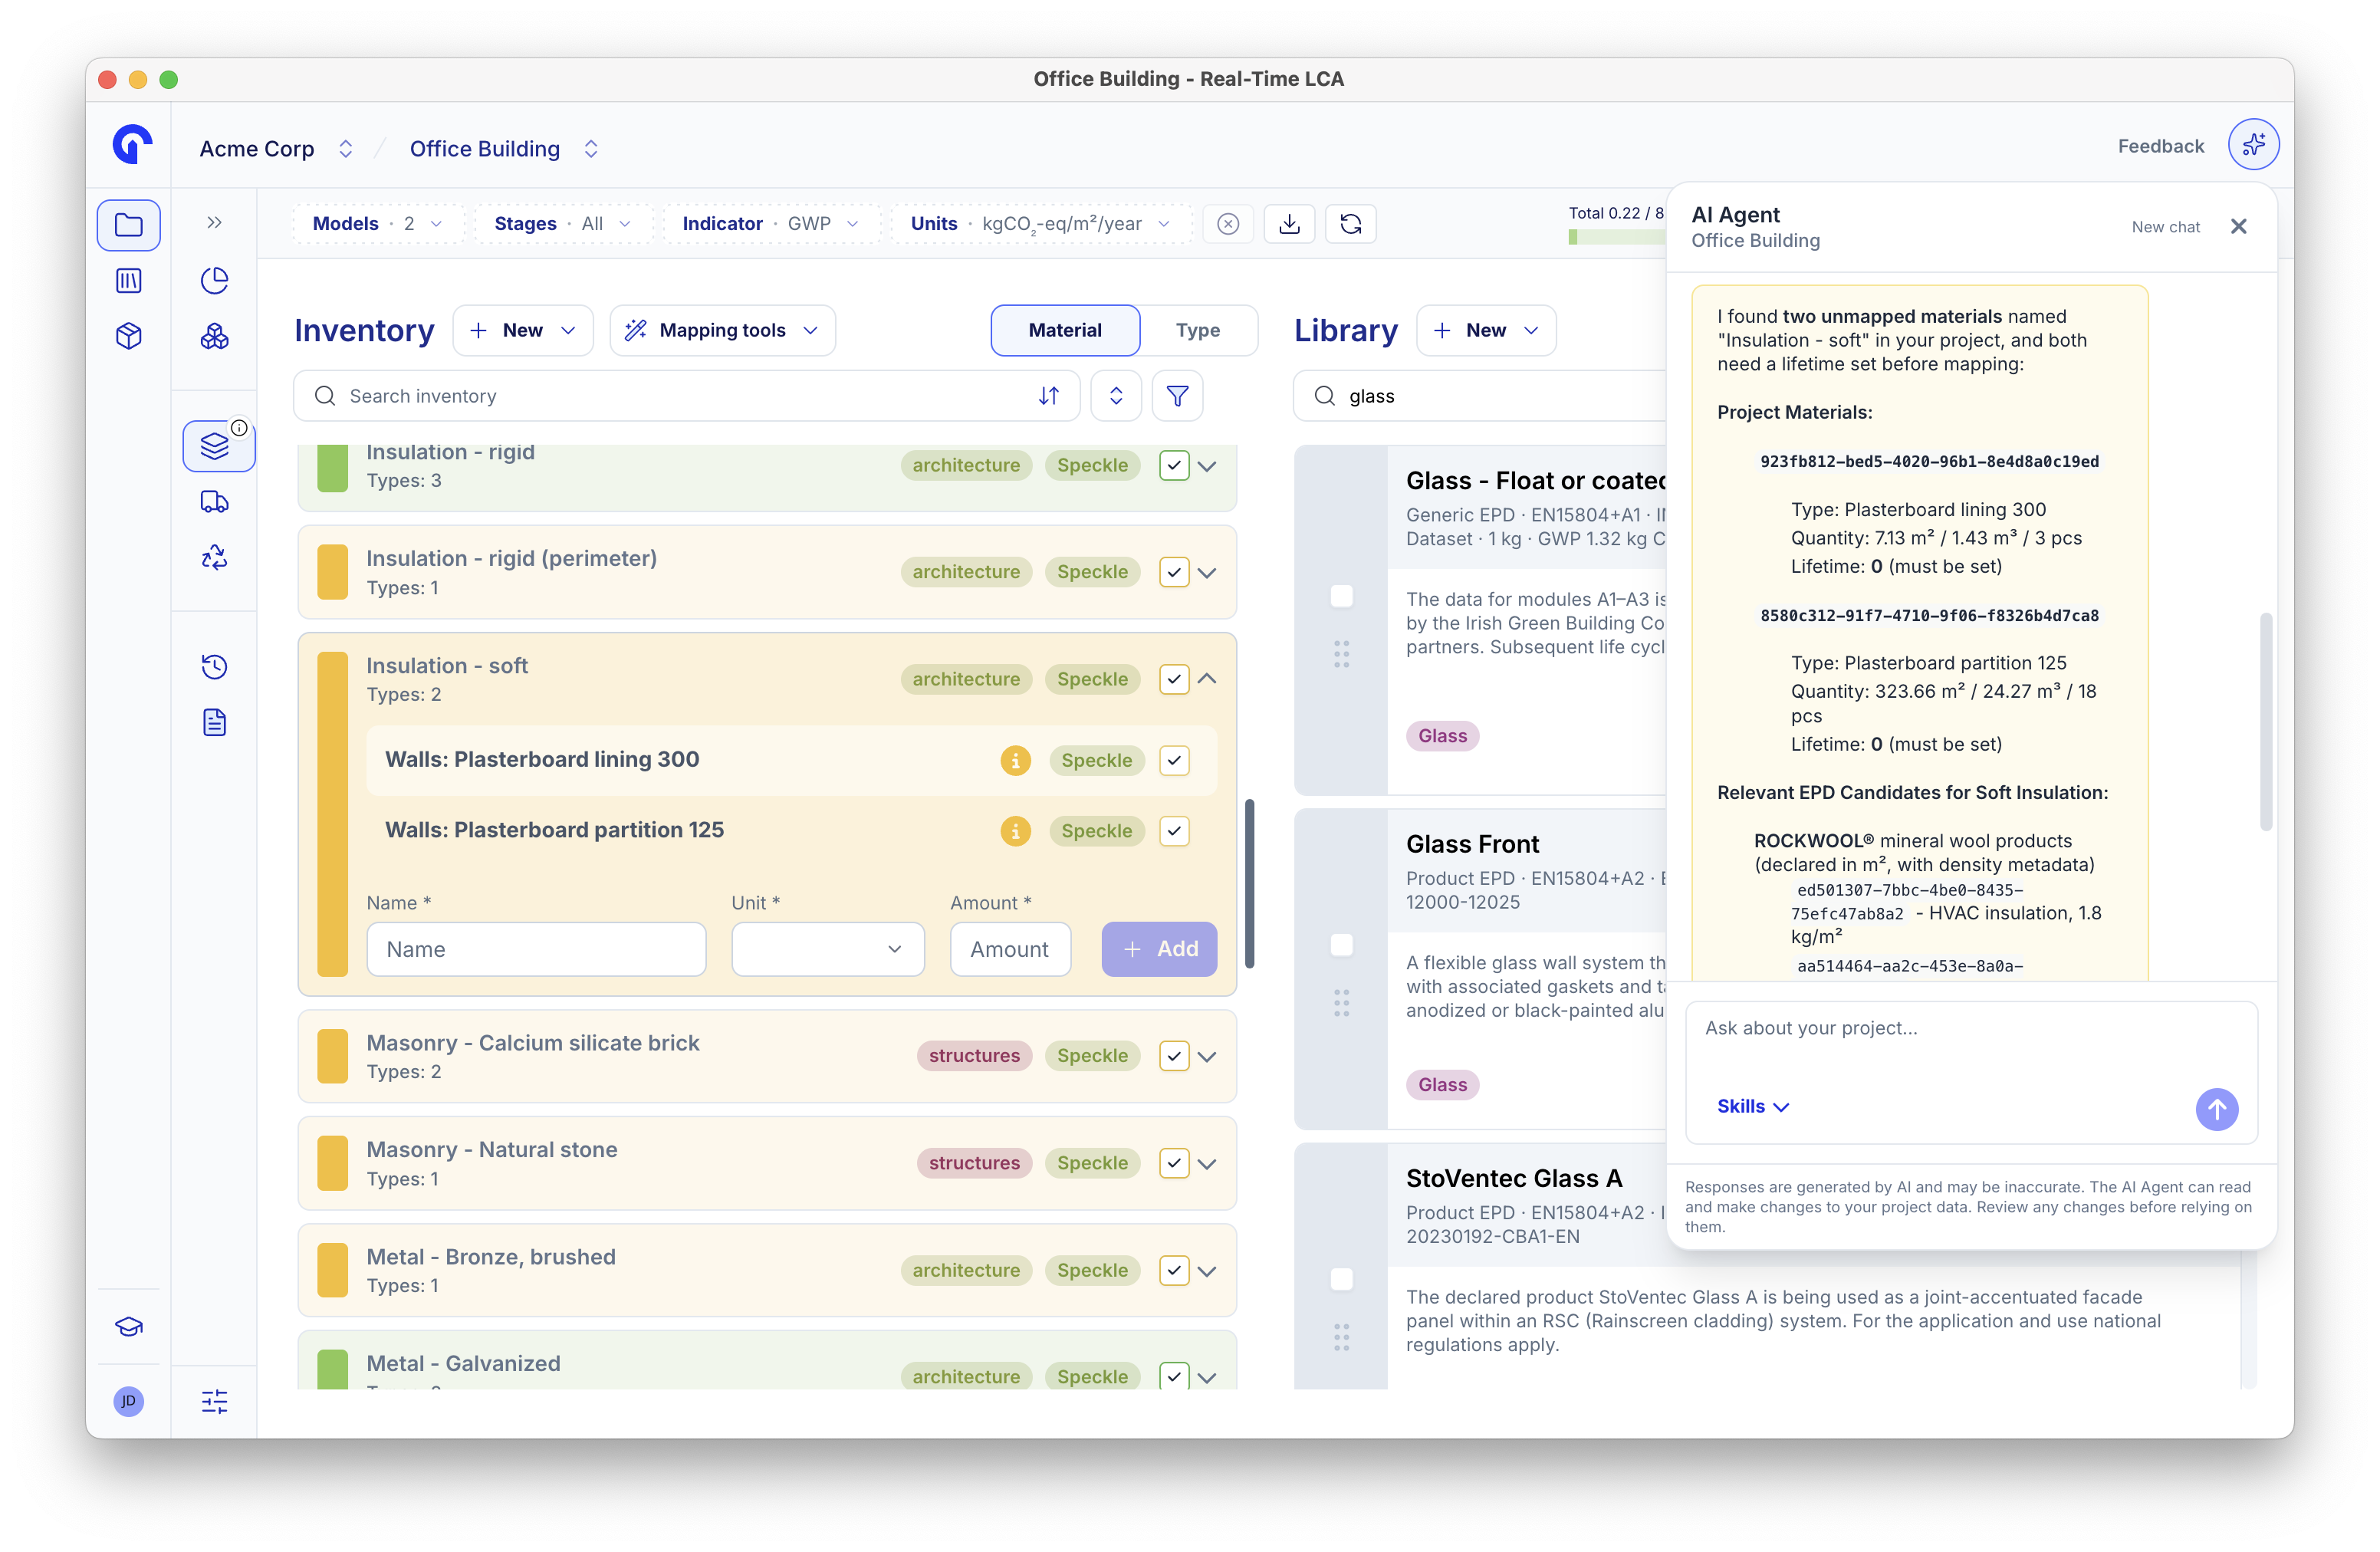Toggle checkbox for Insulation - soft material
The image size is (2380, 1552).
(1174, 679)
